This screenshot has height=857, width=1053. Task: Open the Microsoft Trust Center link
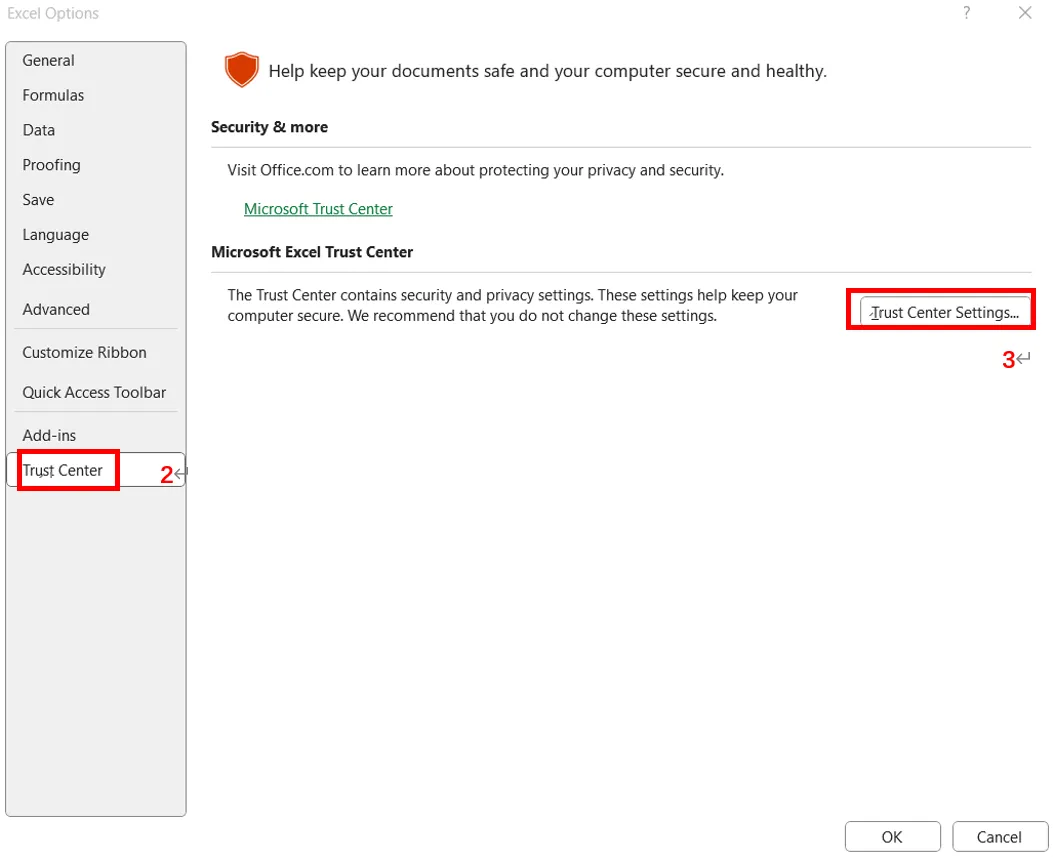point(318,209)
